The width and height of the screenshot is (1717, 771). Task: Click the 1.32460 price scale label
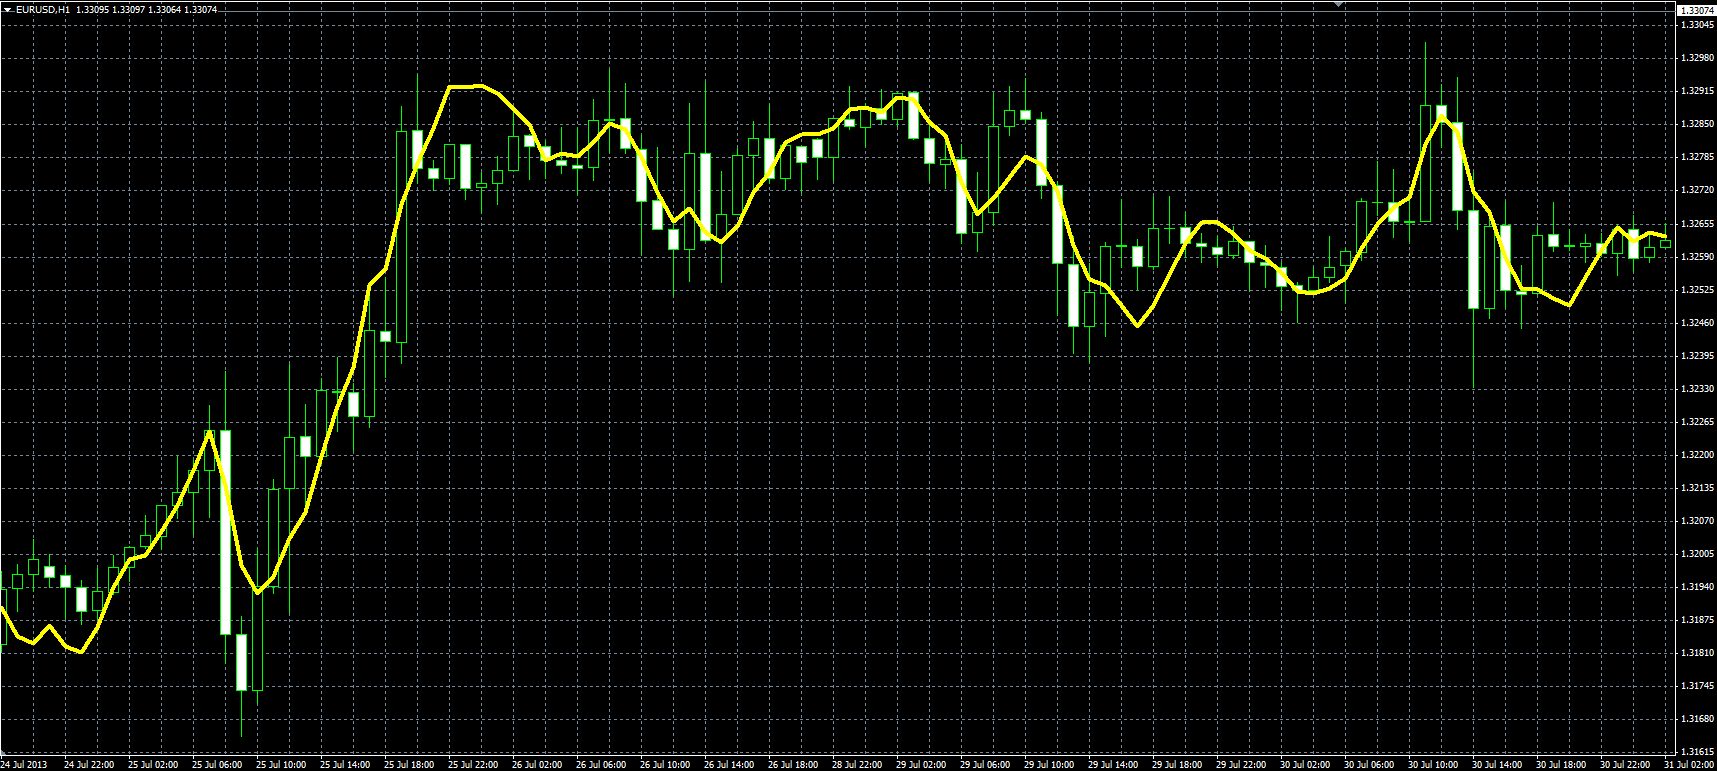pyautogui.click(x=1696, y=323)
